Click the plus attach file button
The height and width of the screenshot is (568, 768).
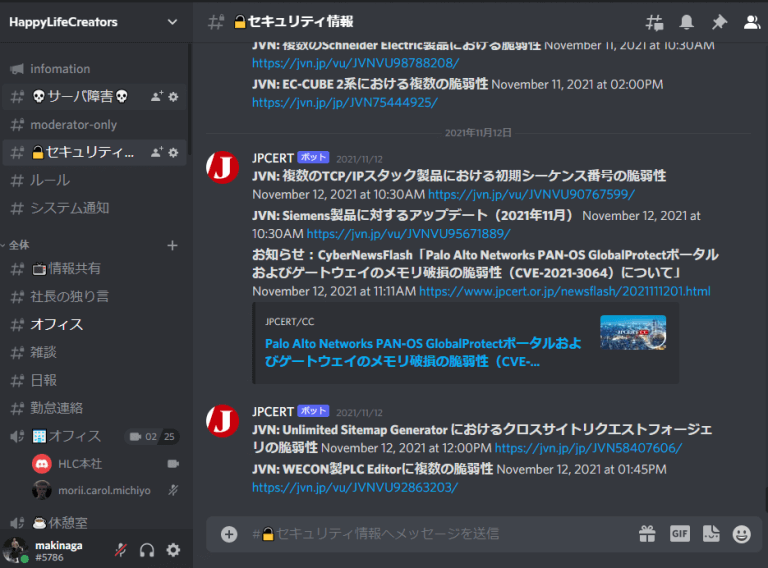[x=229, y=534]
